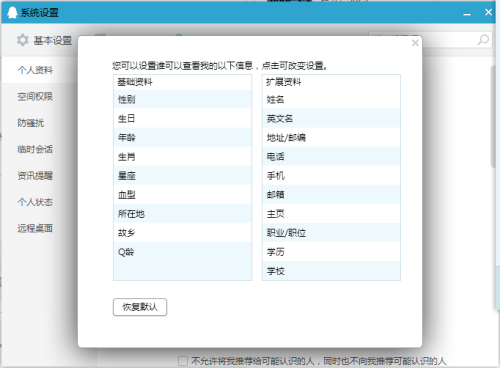The width and height of the screenshot is (500, 368).
Task: Click the 主页 row
Action: 331,214
